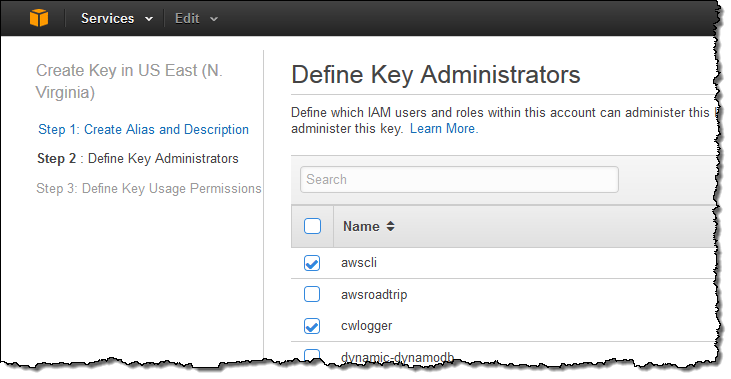Sort the list by Name column
Viewport: 731px width, 379px height.
361,226
